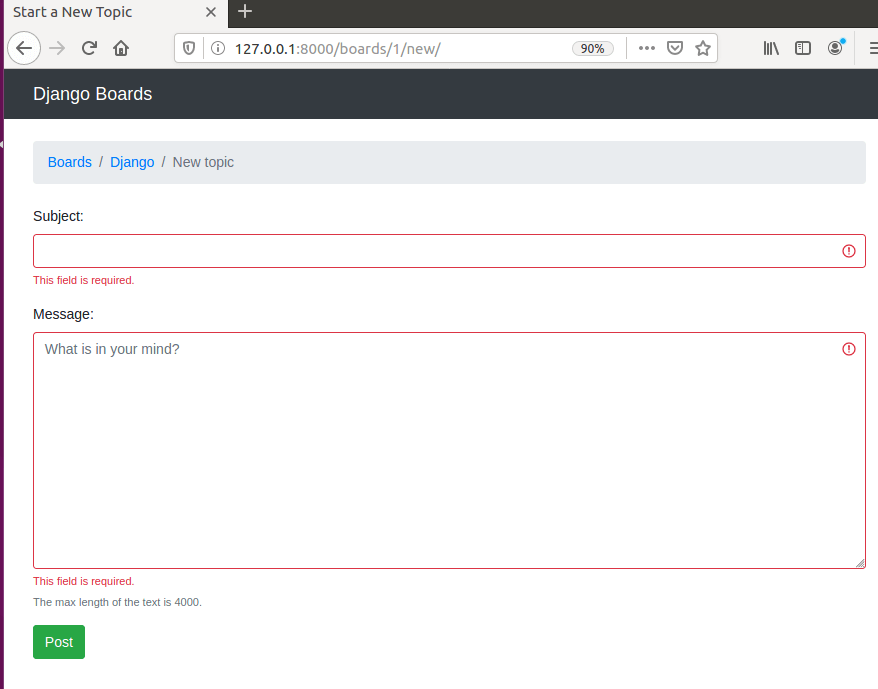
Task: Reload the current page
Action: pyautogui.click(x=89, y=49)
